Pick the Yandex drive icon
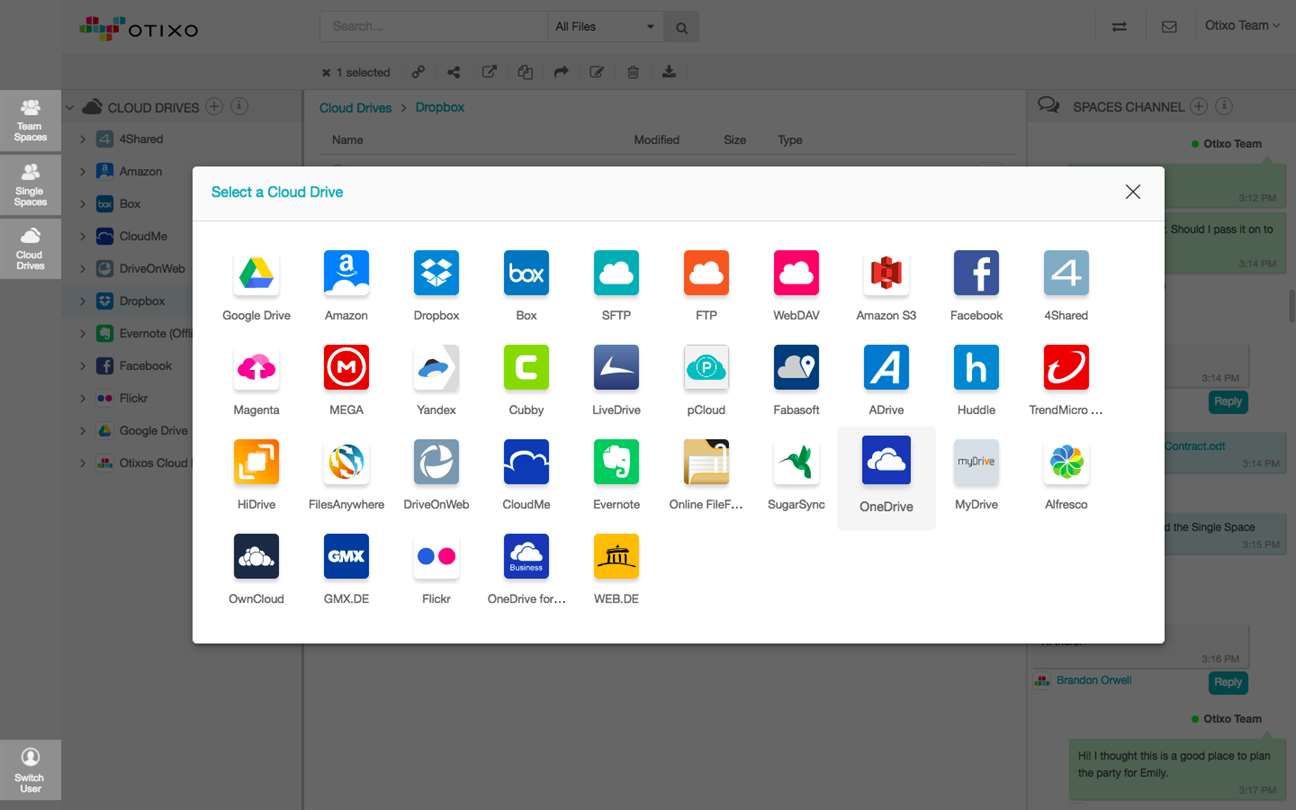 pyautogui.click(x=436, y=367)
